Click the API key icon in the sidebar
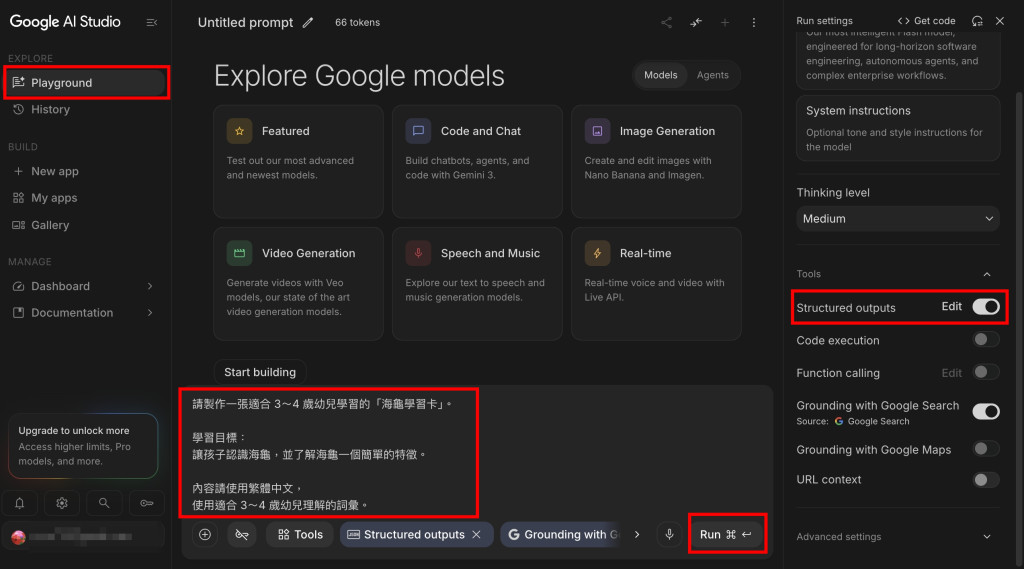 pyautogui.click(x=146, y=503)
